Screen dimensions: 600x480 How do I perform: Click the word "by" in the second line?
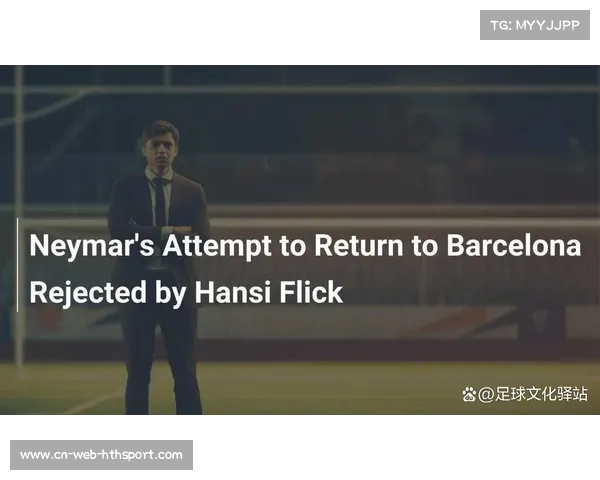(x=170, y=294)
